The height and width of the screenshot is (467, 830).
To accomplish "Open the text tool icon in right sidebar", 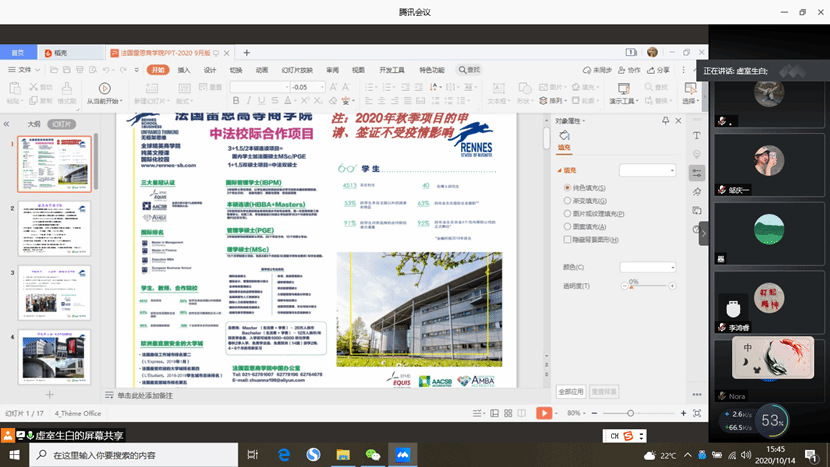I will 697,136.
